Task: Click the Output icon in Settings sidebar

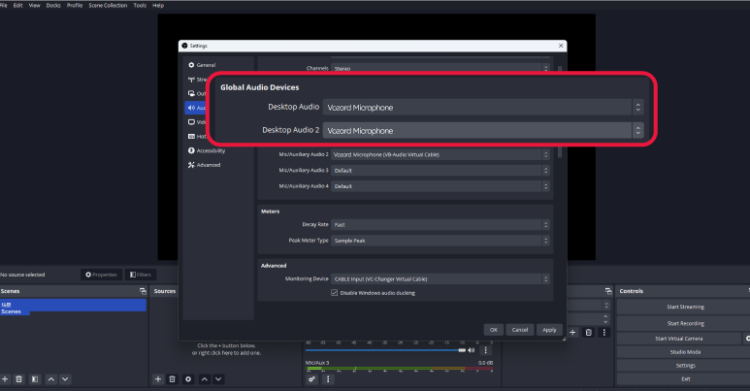Action: (x=191, y=93)
